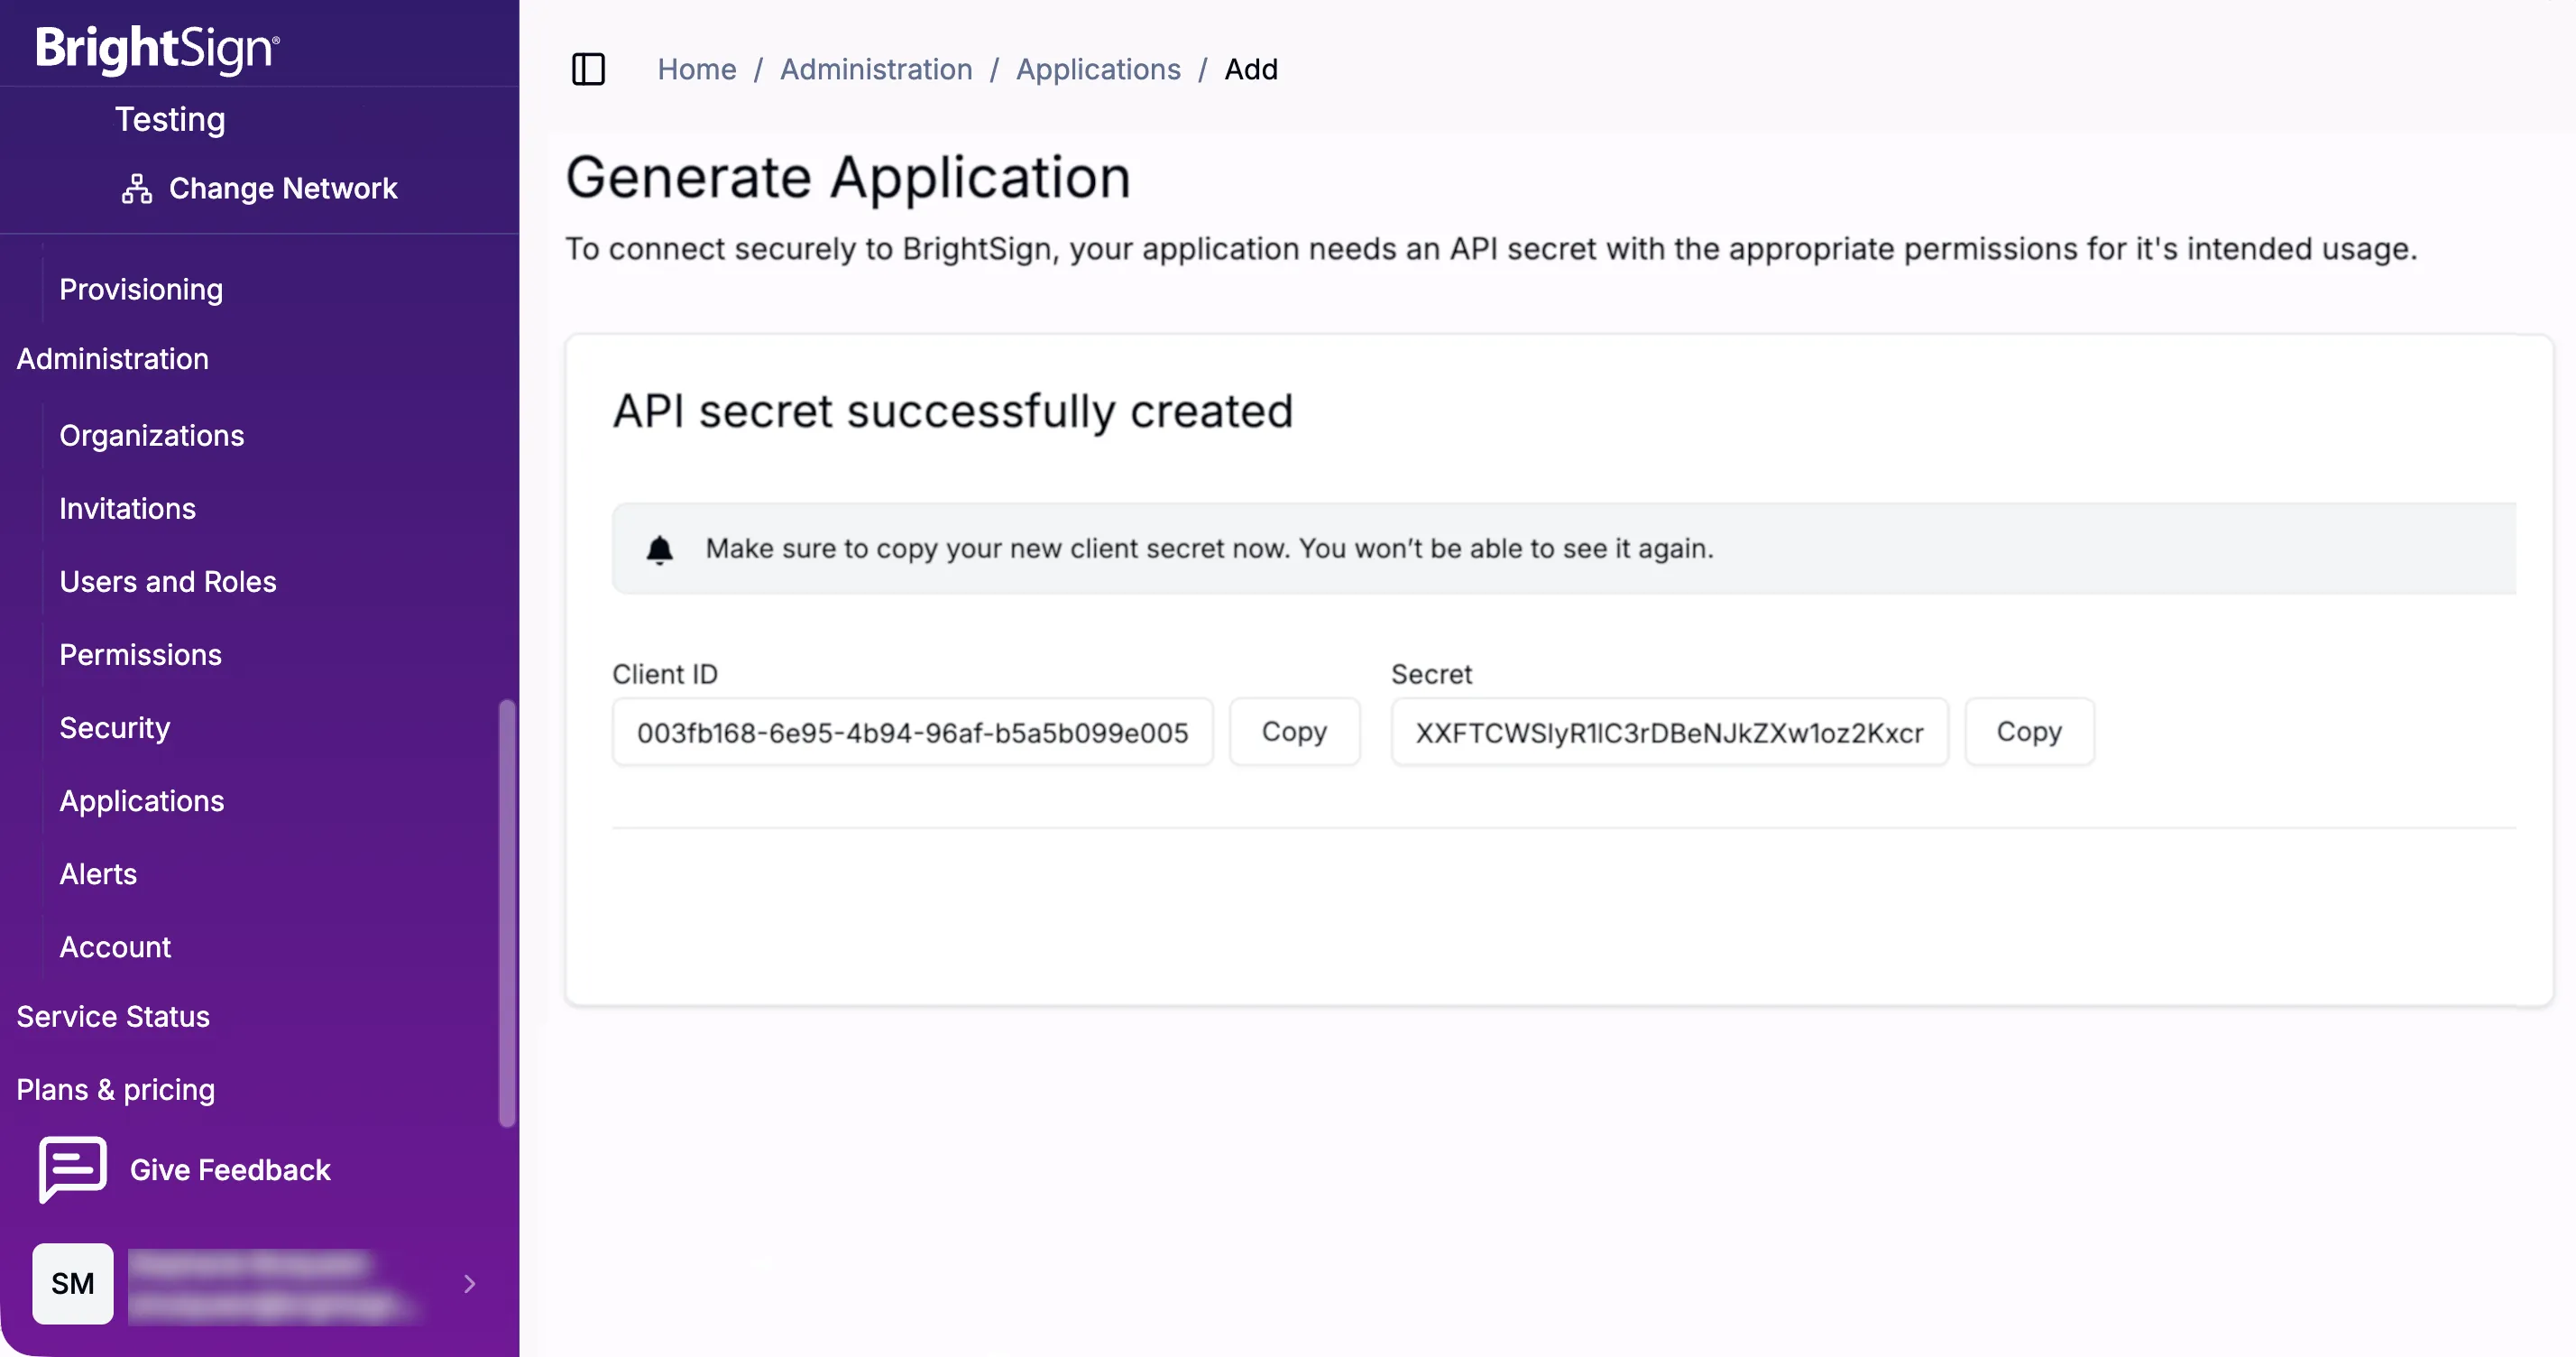The width and height of the screenshot is (2576, 1357).
Task: Click the Give Feedback chat bubble icon
Action: (72, 1169)
